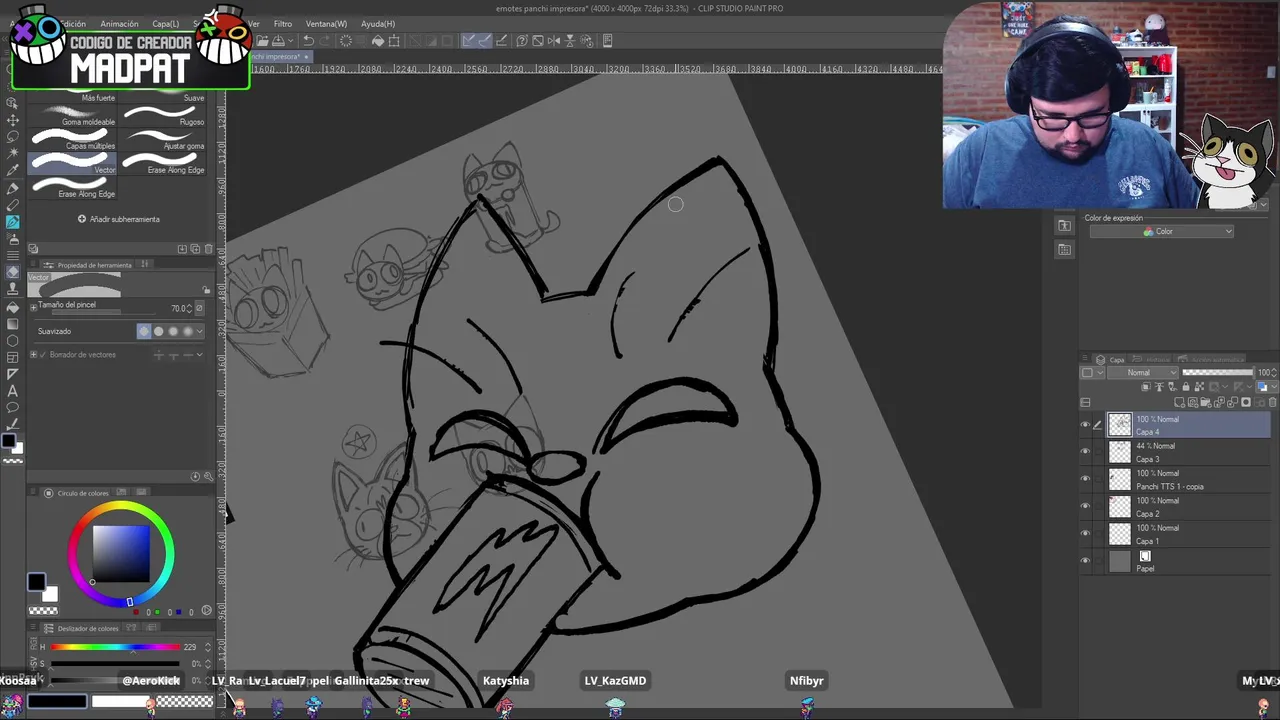Hide the Capa 2 layer

[1086, 506]
